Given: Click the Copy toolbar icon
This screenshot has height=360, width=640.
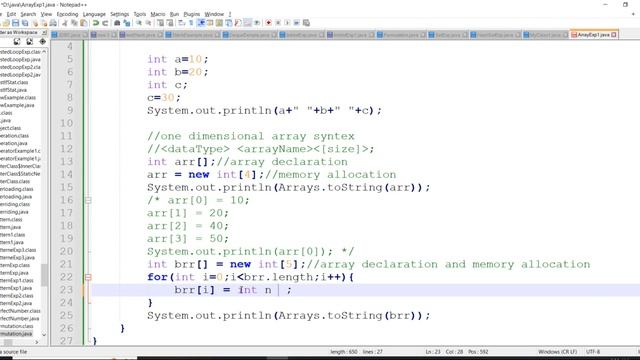Looking at the screenshot, I should coord(74,23).
